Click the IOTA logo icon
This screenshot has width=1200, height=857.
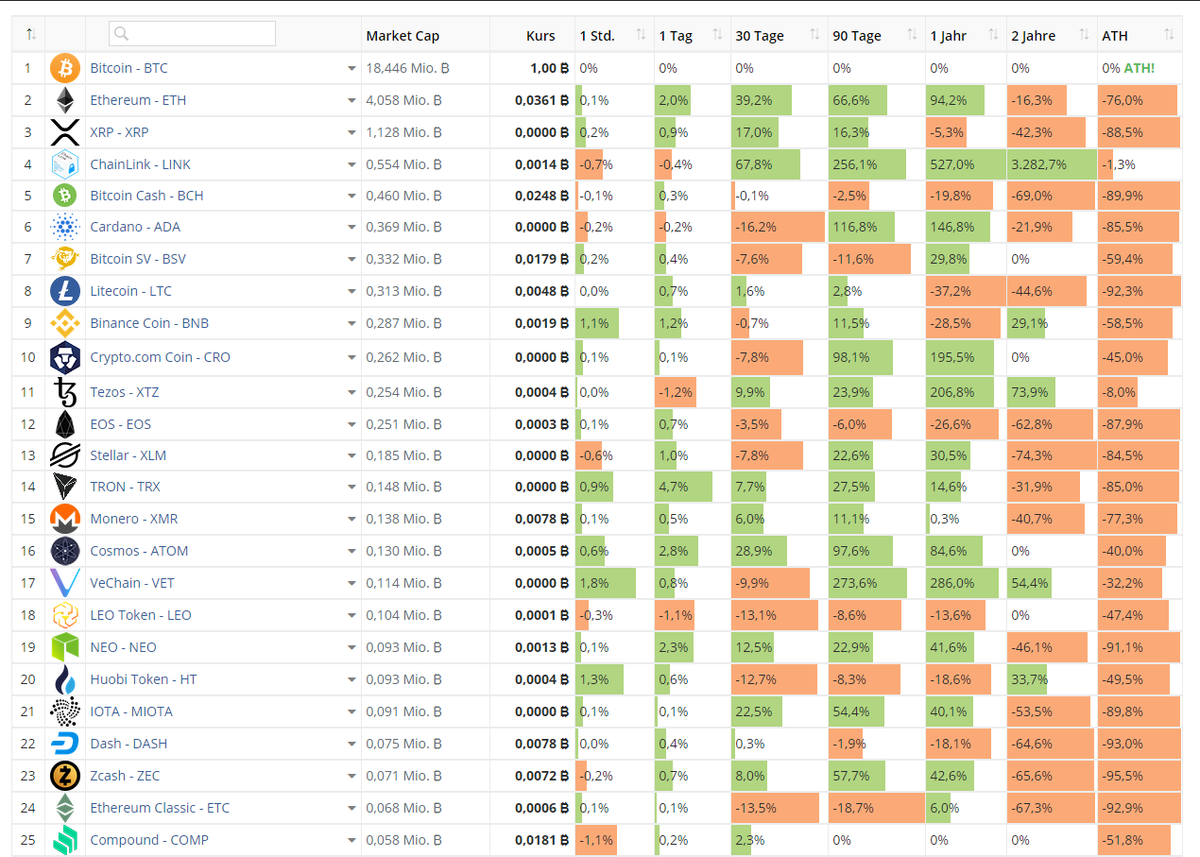[x=65, y=711]
